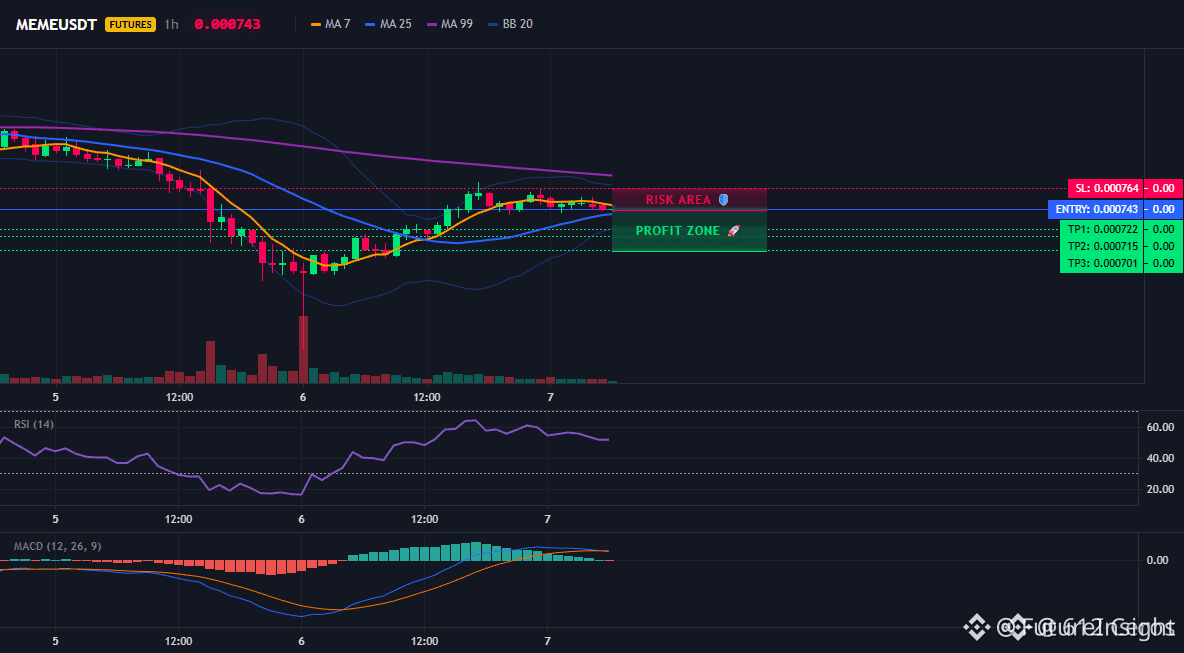Click the red current price 0.000743 in header
The image size is (1184, 653).
(227, 24)
